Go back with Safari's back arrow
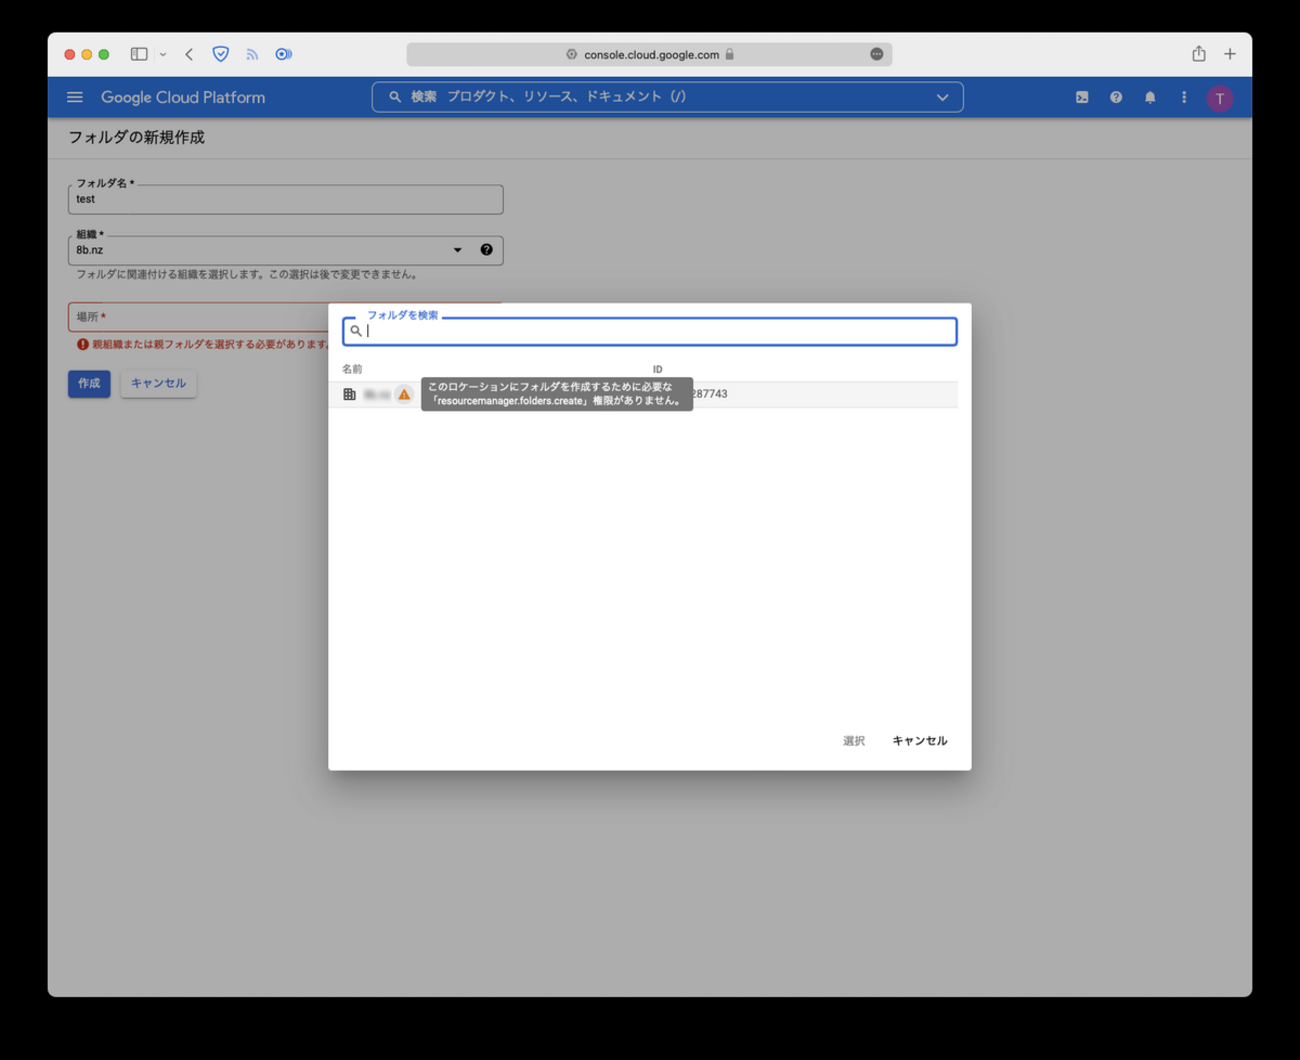Image resolution: width=1300 pixels, height=1060 pixels. tap(189, 54)
